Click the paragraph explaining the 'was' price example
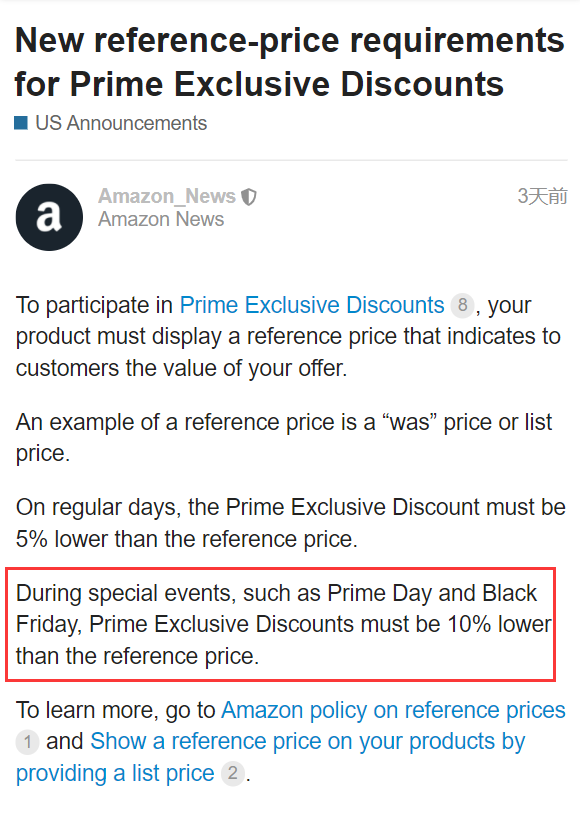Screen dimensions: 580x821 point(284,438)
